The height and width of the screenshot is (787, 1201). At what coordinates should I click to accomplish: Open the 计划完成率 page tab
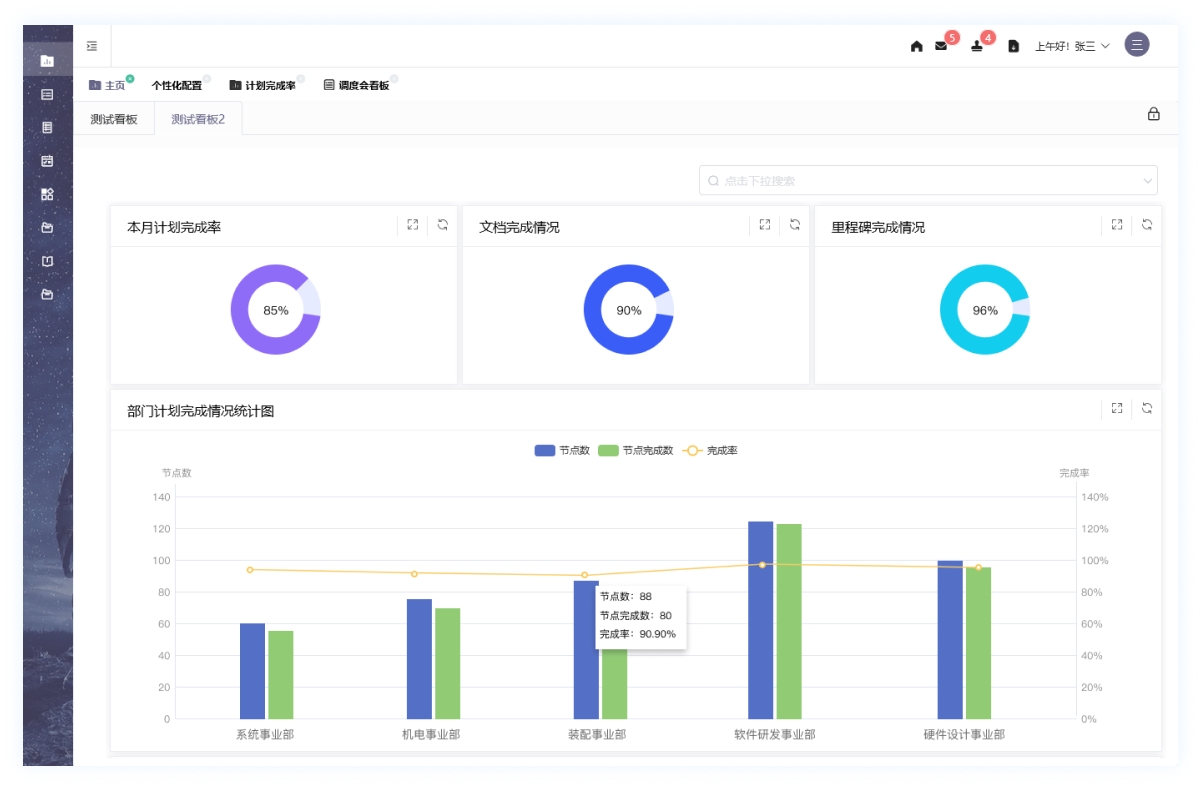[x=263, y=86]
